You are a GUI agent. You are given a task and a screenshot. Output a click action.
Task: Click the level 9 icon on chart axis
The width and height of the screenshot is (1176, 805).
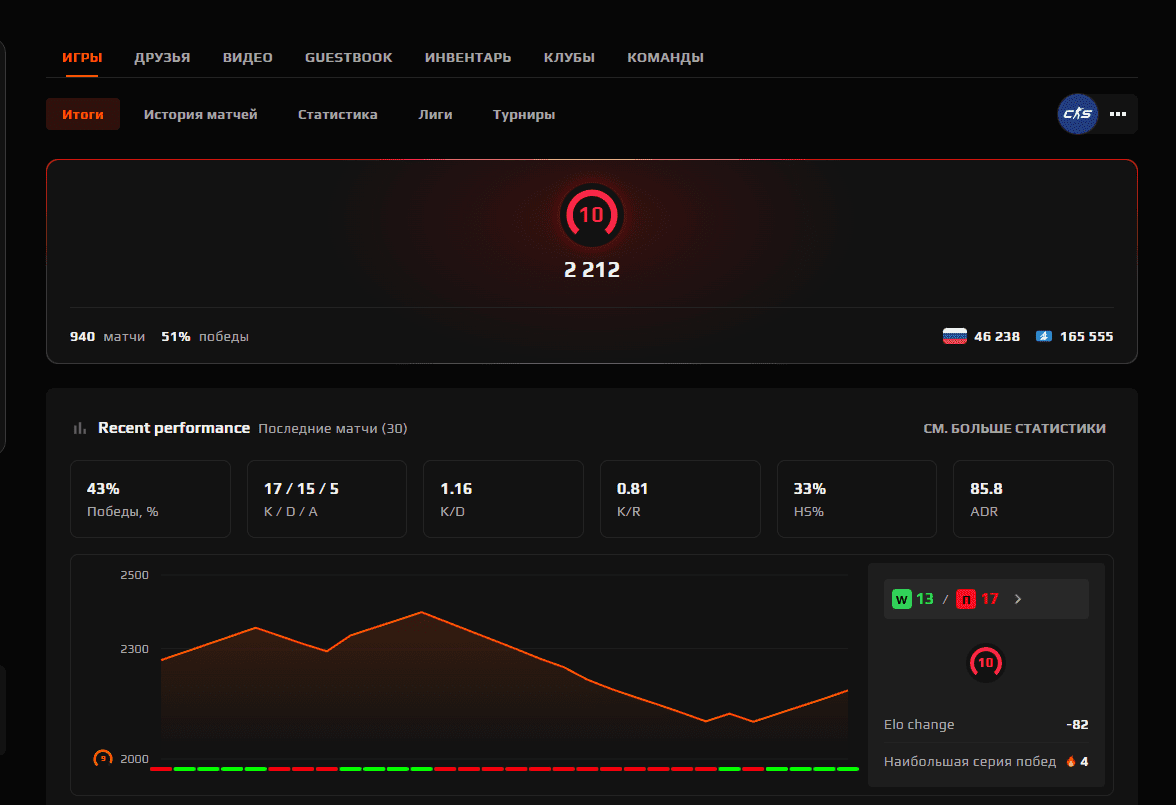(x=102, y=758)
